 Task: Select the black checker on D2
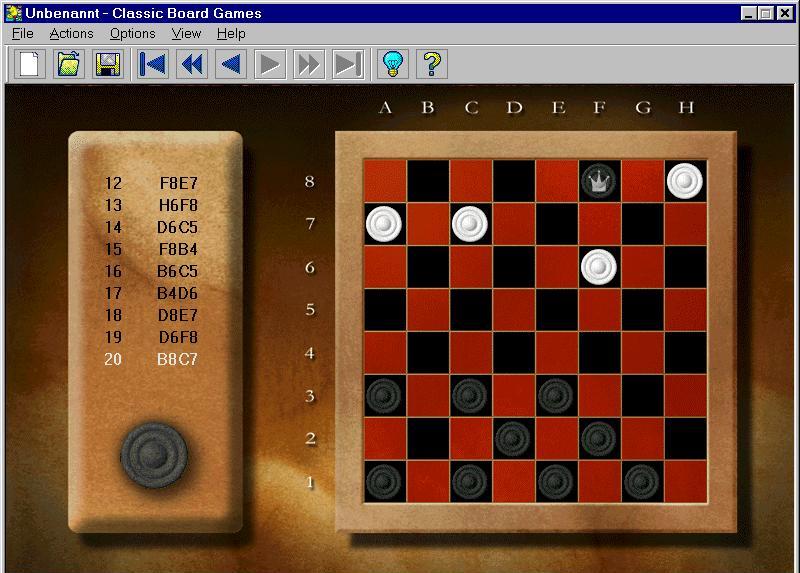click(513, 437)
